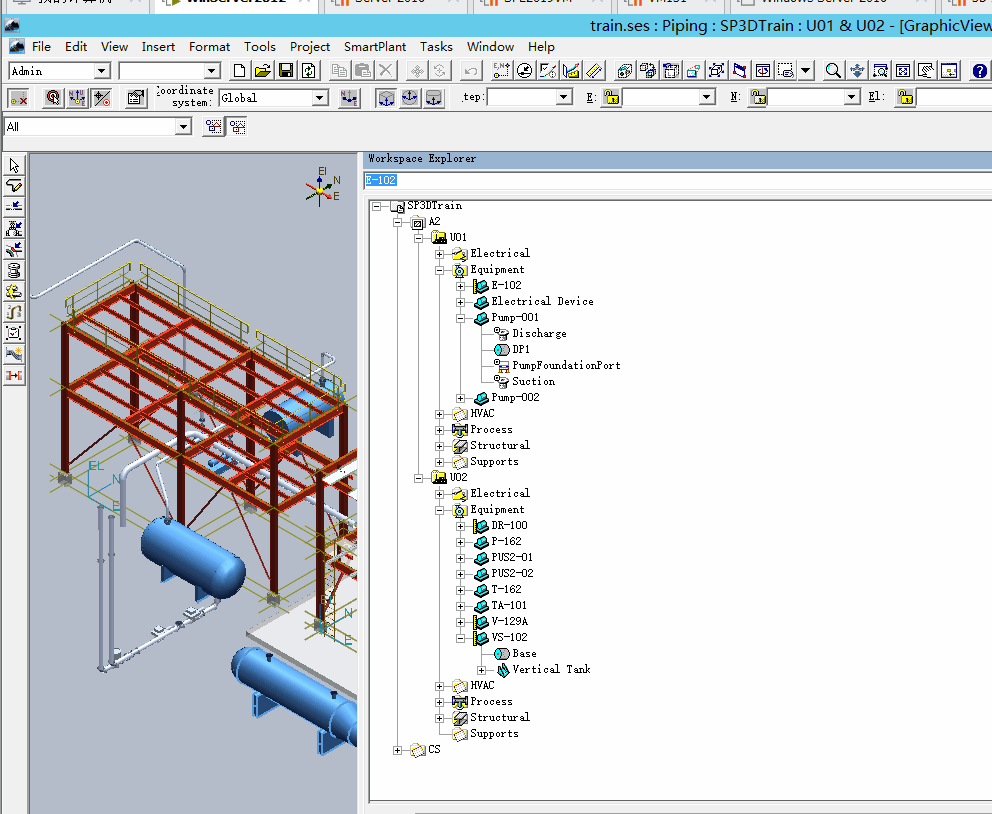Select the V-129A equipment item

point(509,622)
